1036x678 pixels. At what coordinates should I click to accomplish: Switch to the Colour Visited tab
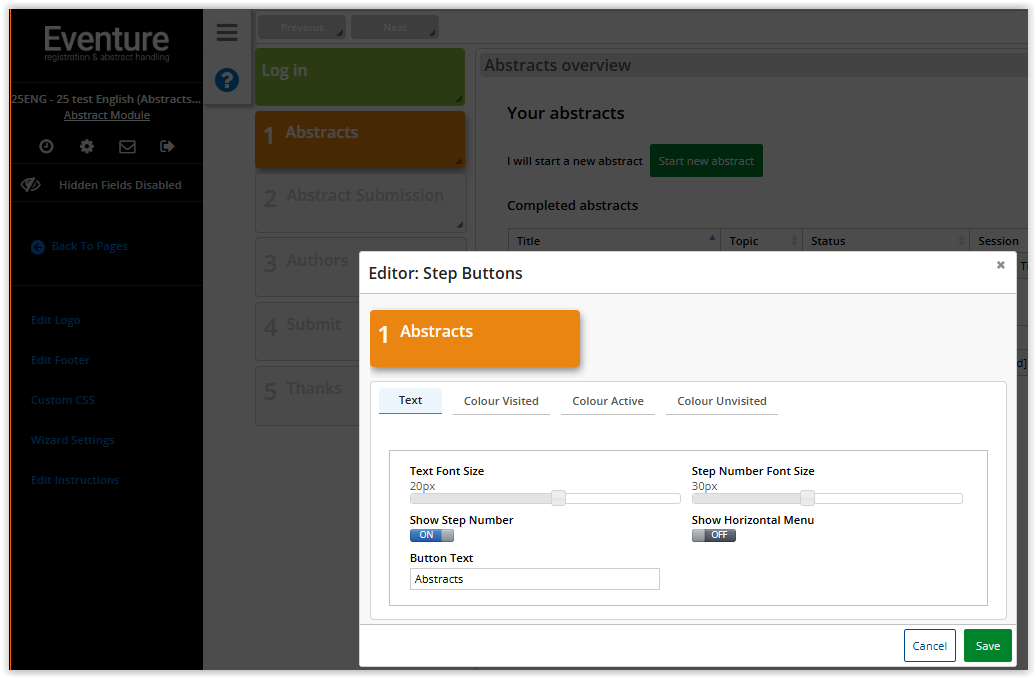[x=501, y=401]
